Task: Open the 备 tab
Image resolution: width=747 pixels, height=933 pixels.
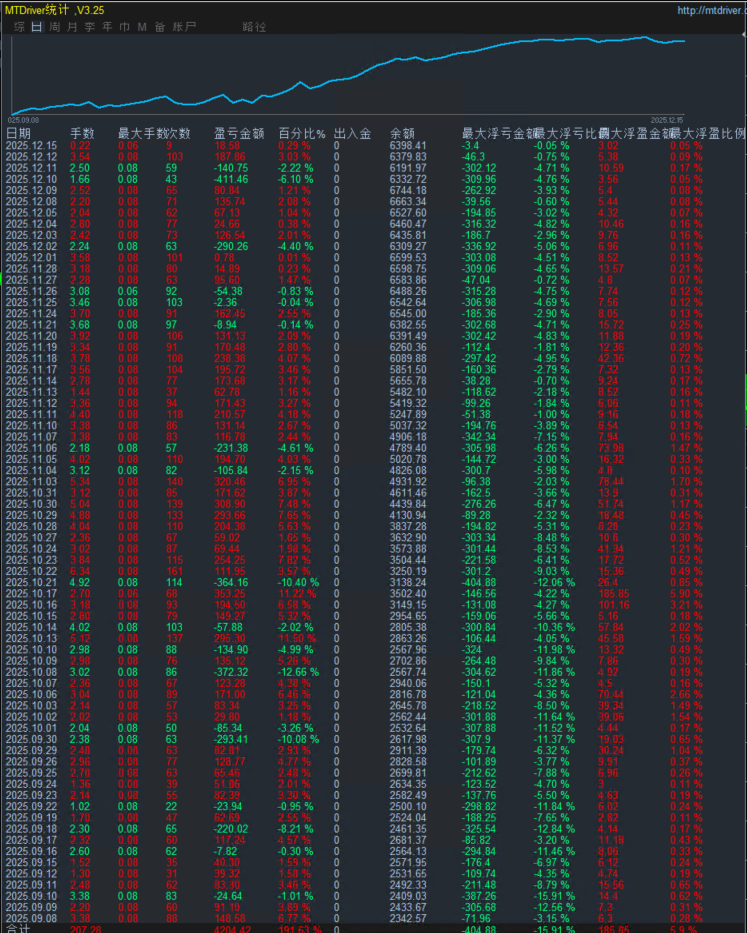Action: click(160, 27)
